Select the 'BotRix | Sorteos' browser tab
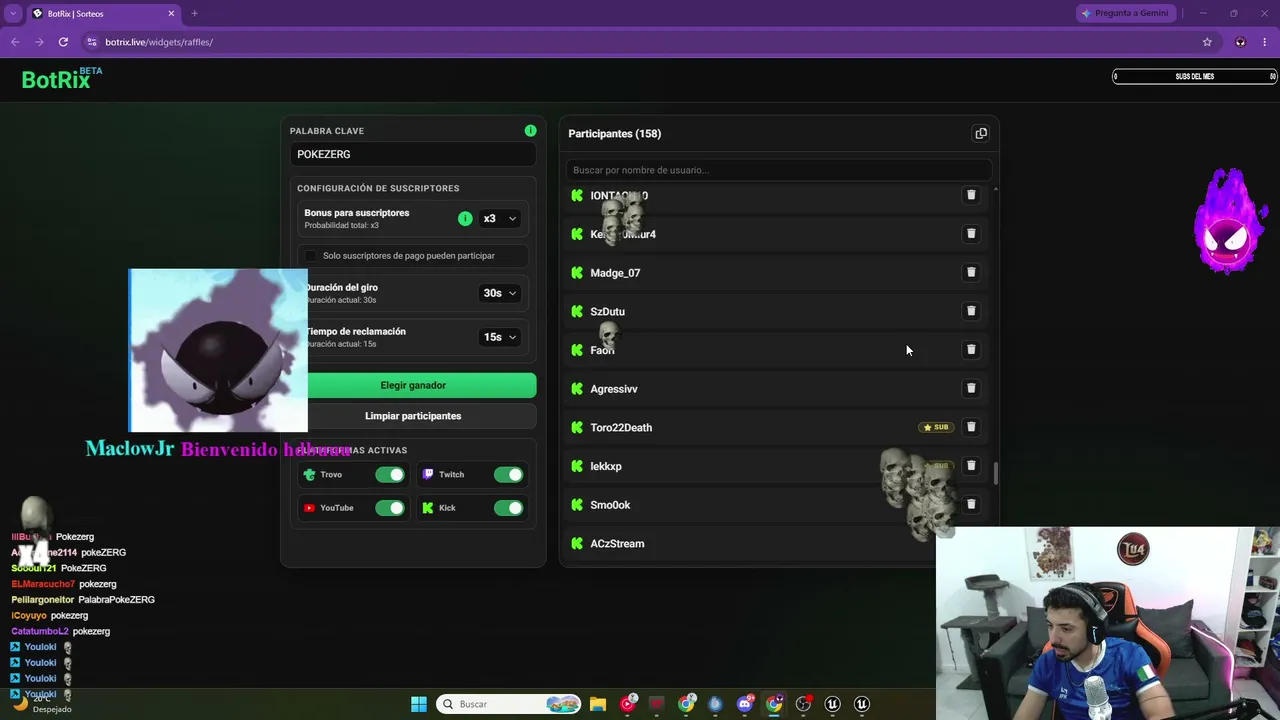The width and height of the screenshot is (1280, 720). pos(103,13)
